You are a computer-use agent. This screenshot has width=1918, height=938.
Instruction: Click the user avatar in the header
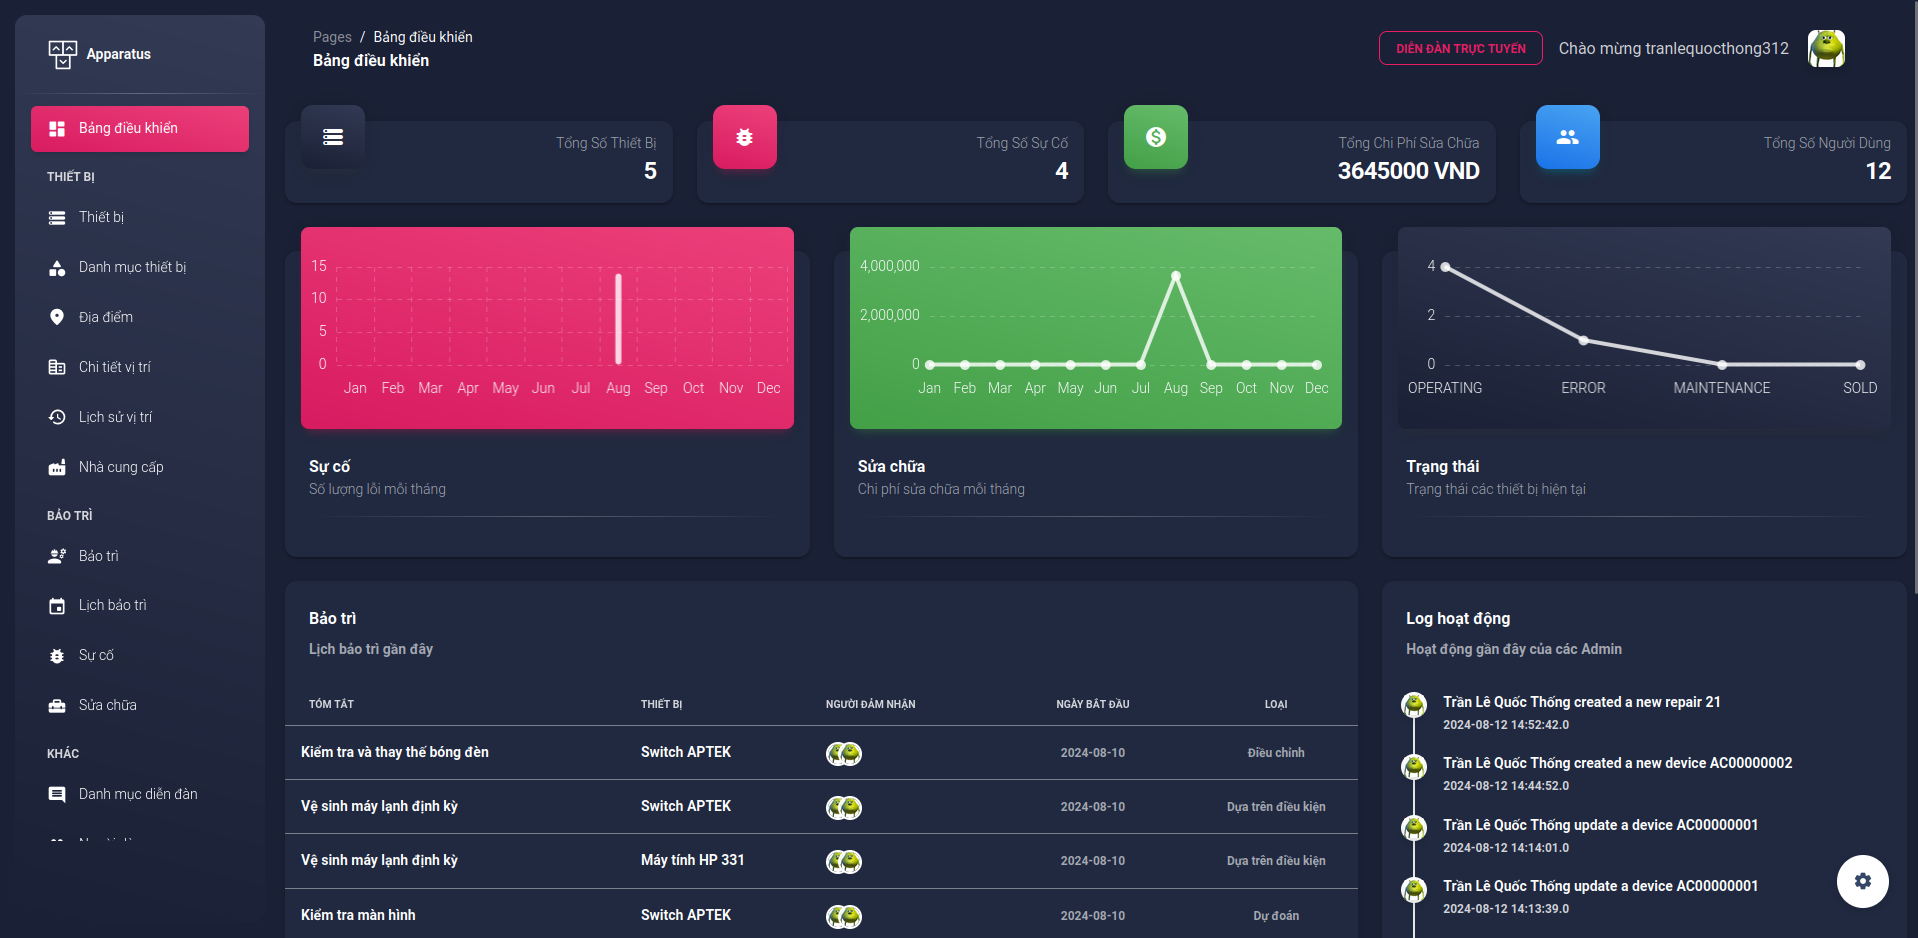(x=1826, y=48)
